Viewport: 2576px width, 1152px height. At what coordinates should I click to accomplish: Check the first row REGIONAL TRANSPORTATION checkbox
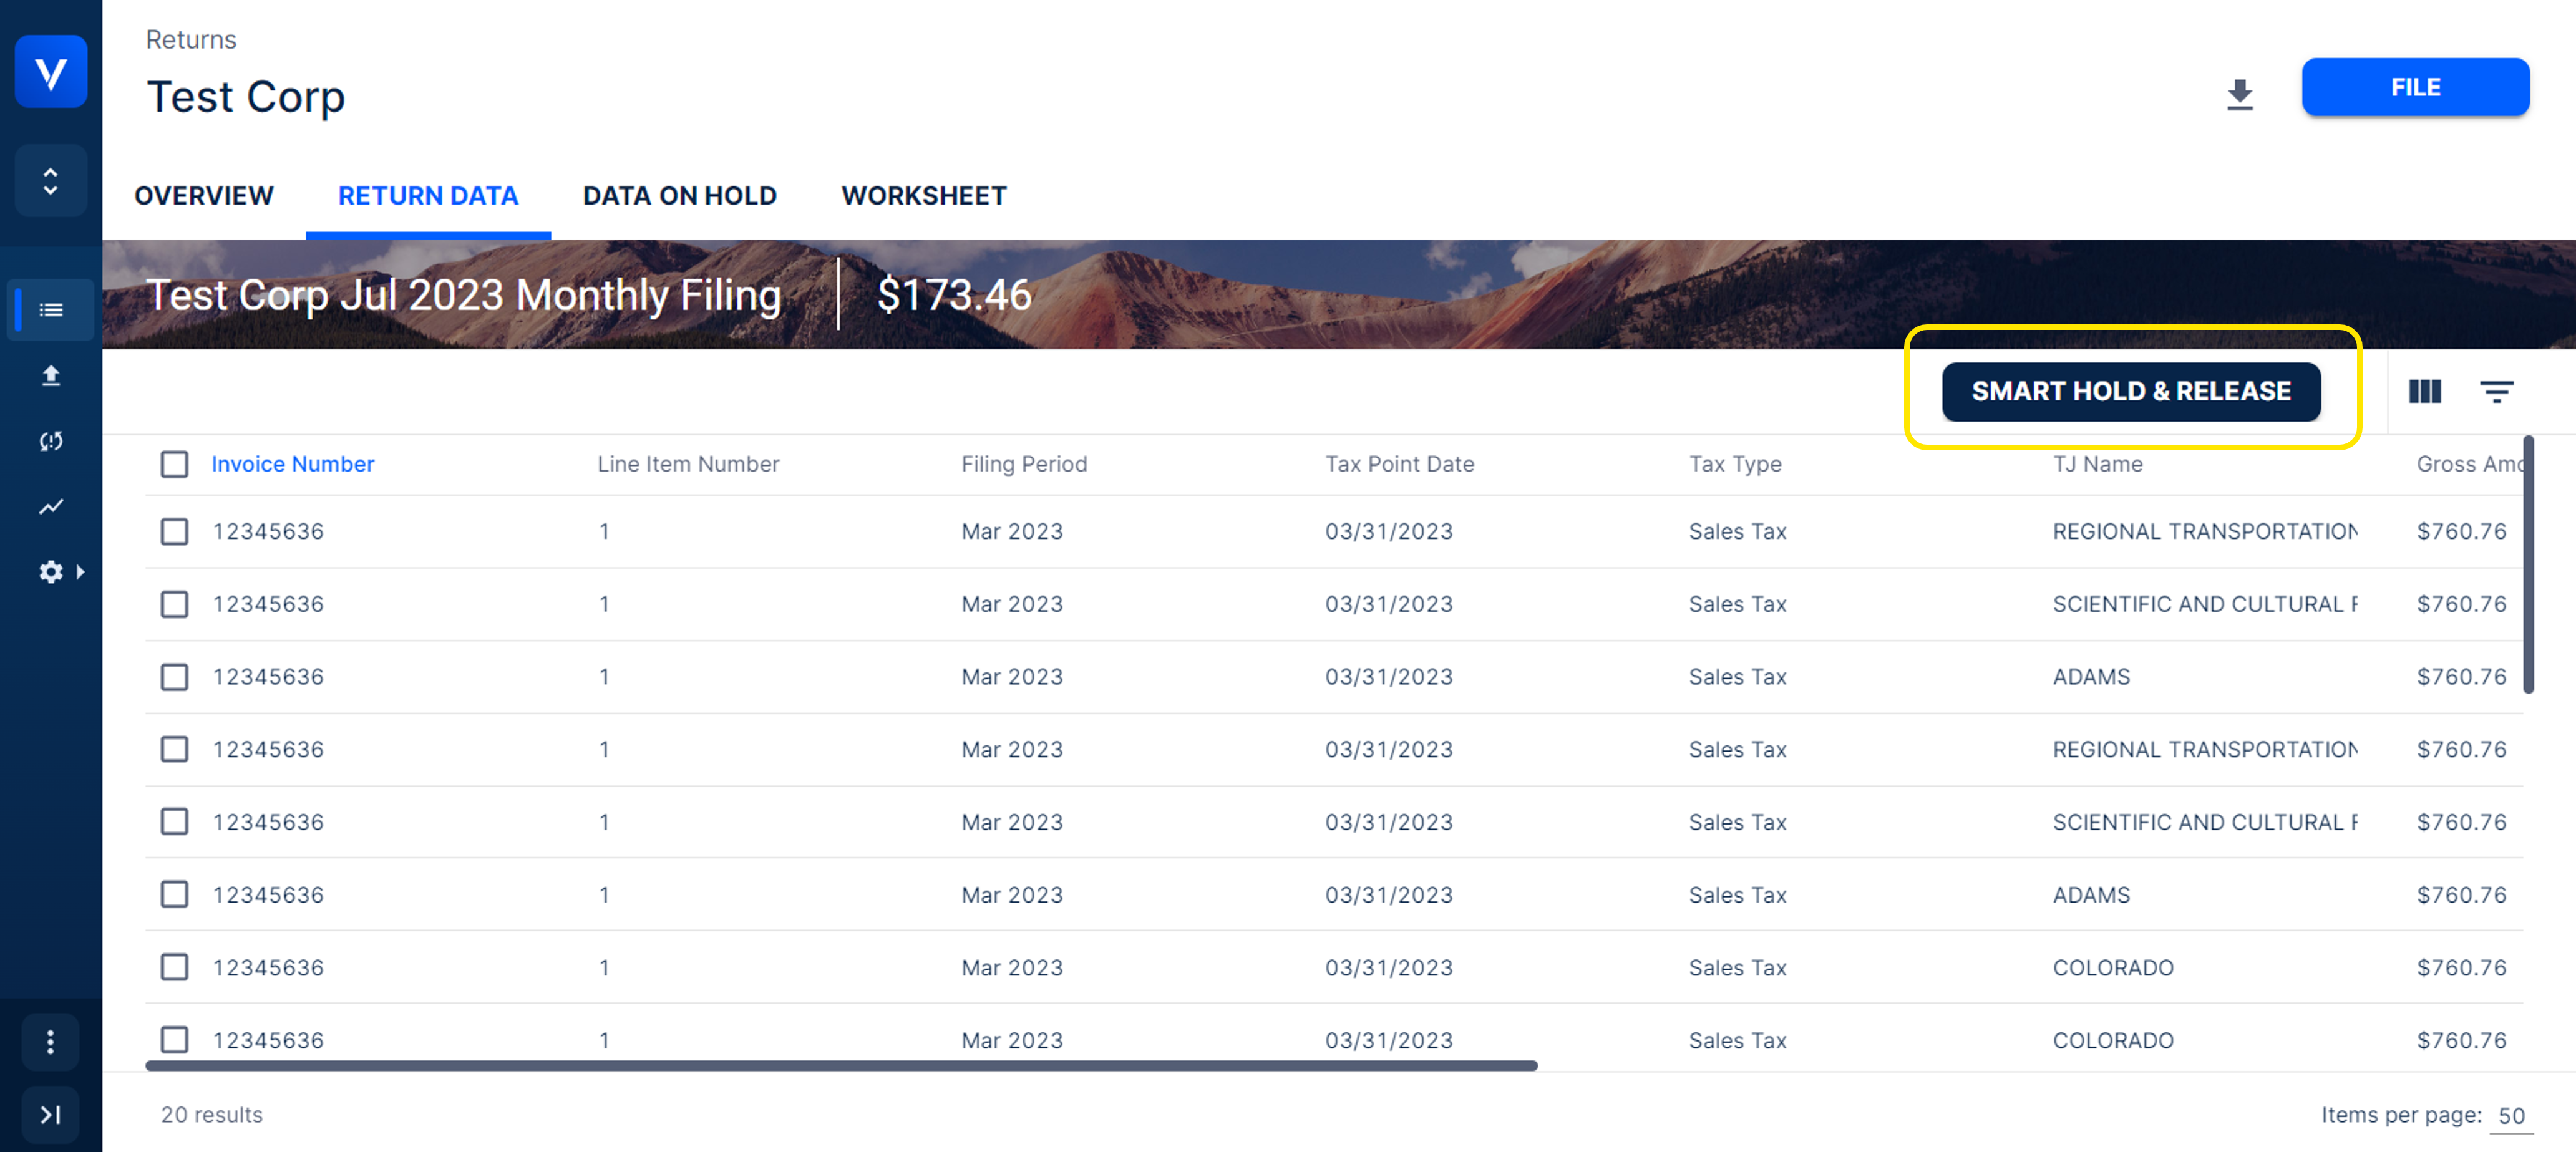pyautogui.click(x=174, y=531)
